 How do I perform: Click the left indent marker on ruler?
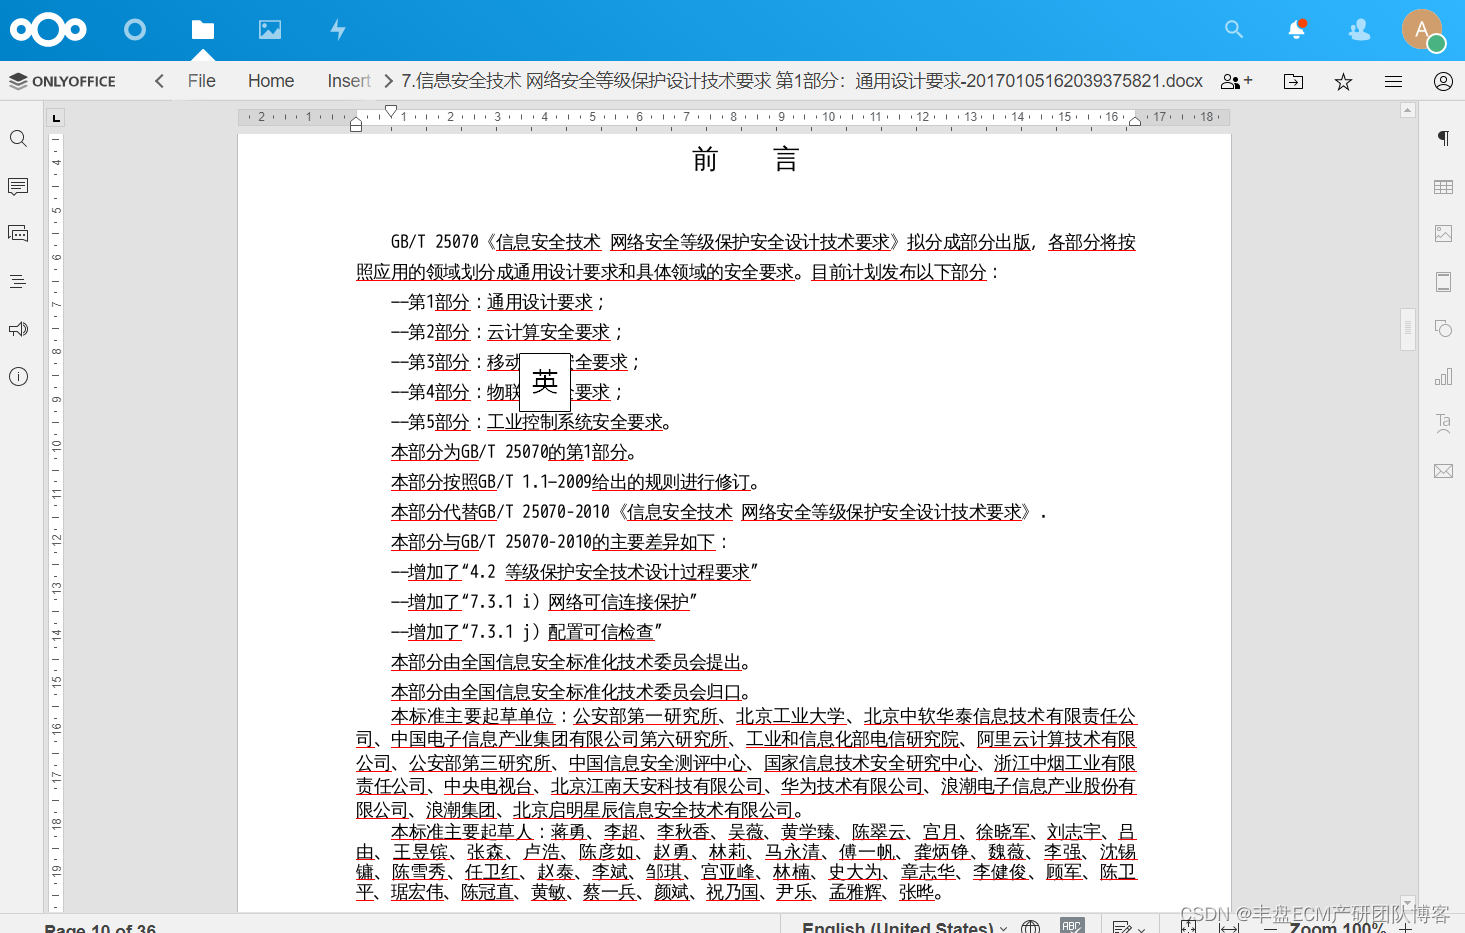[x=356, y=124]
